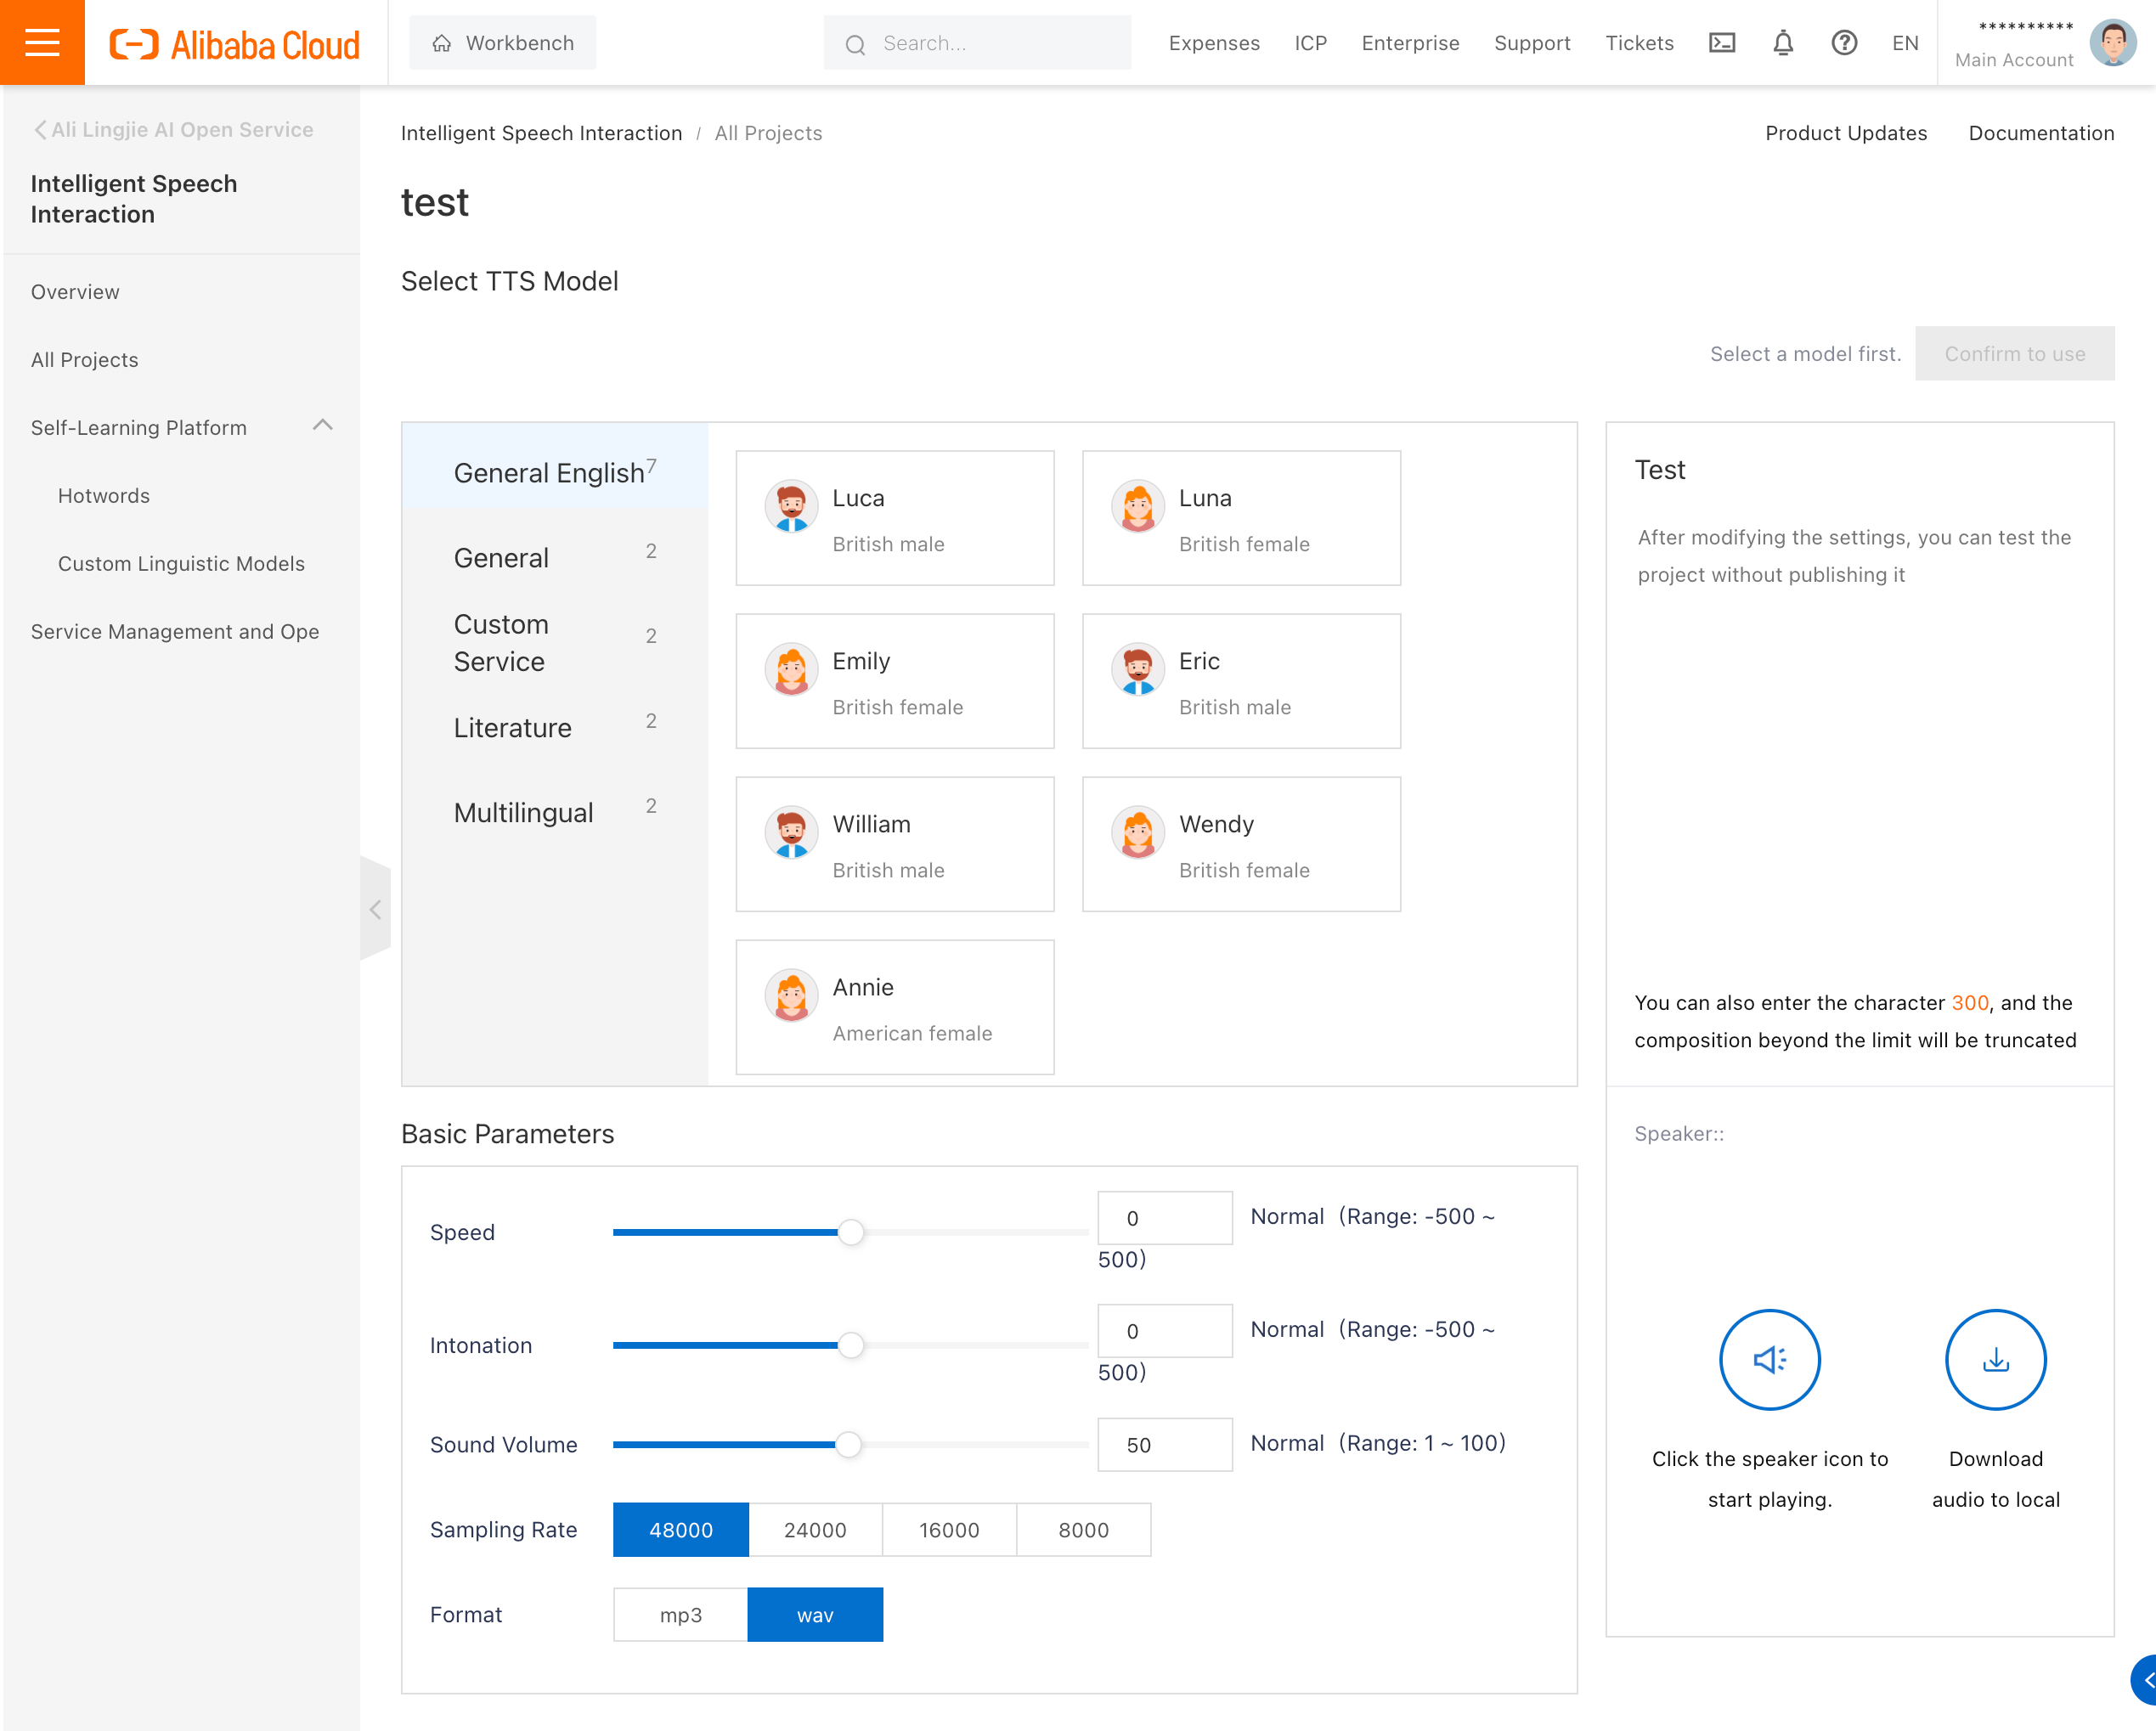Click the help question mark icon

tap(1844, 43)
